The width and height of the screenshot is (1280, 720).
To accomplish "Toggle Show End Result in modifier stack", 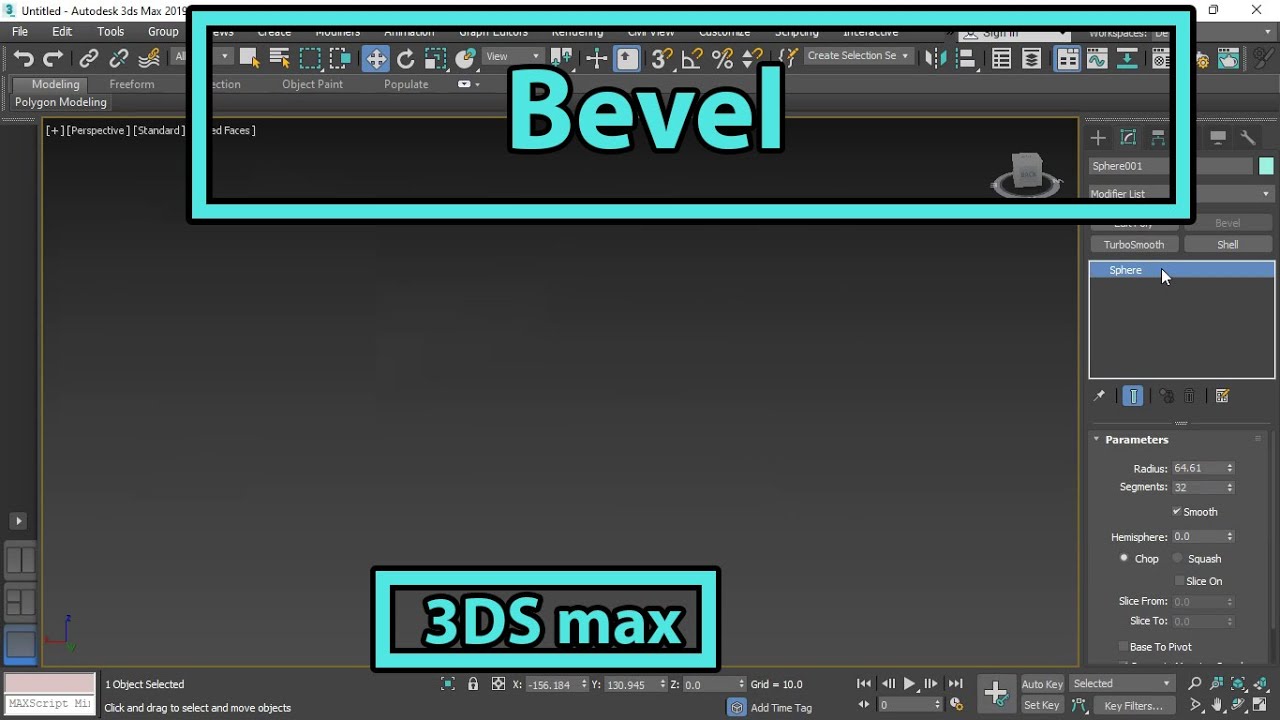I will tap(1133, 396).
